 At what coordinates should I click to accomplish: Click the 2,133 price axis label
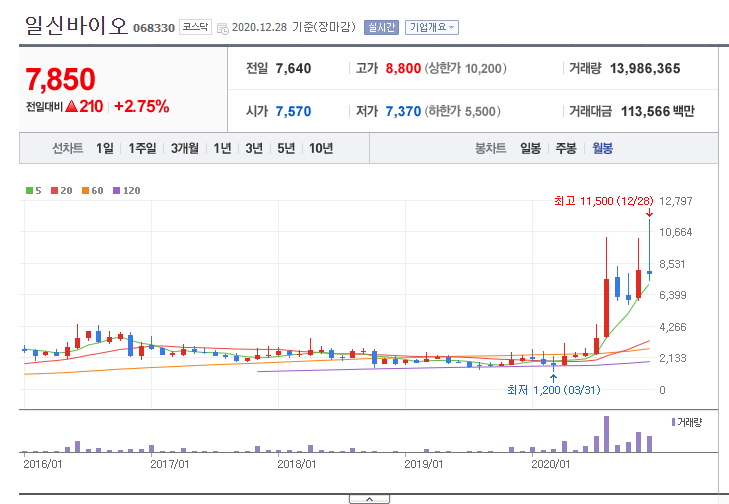tap(672, 358)
